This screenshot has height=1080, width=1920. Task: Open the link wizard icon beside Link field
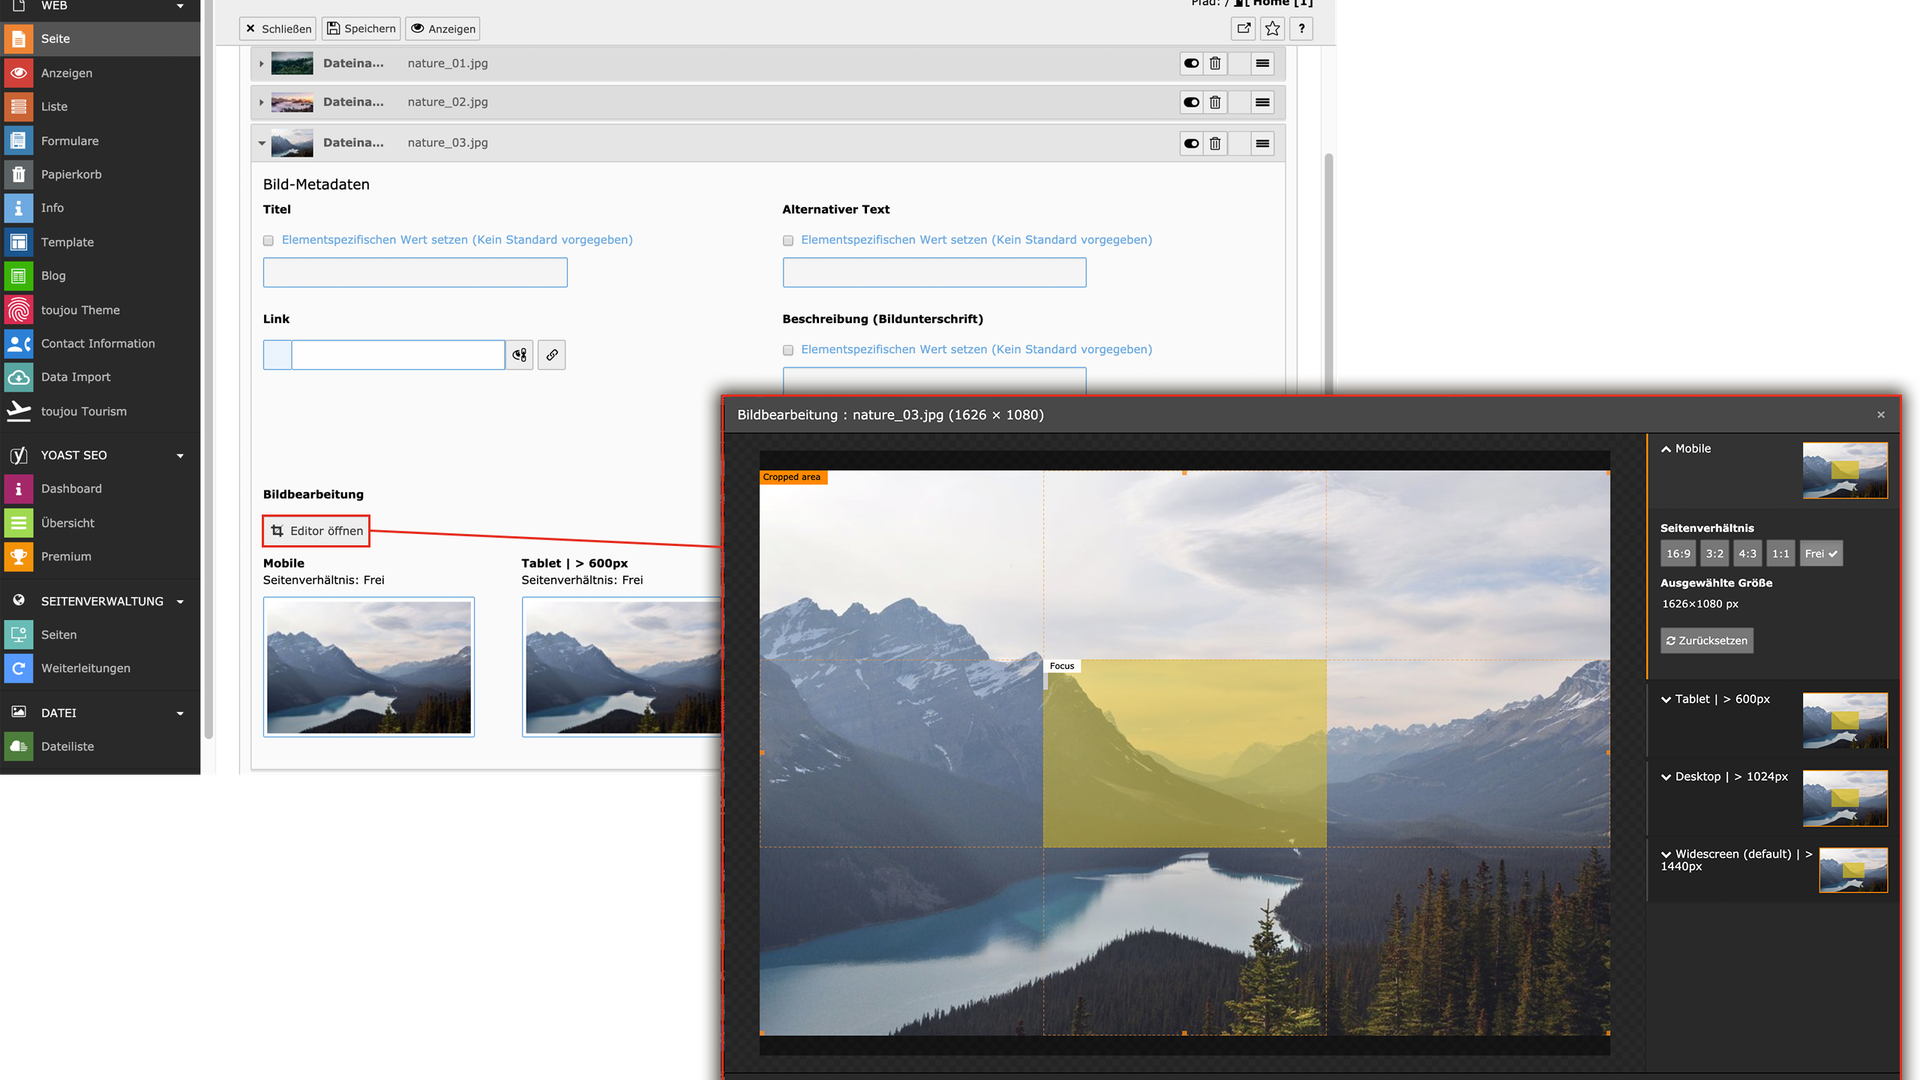click(x=551, y=355)
